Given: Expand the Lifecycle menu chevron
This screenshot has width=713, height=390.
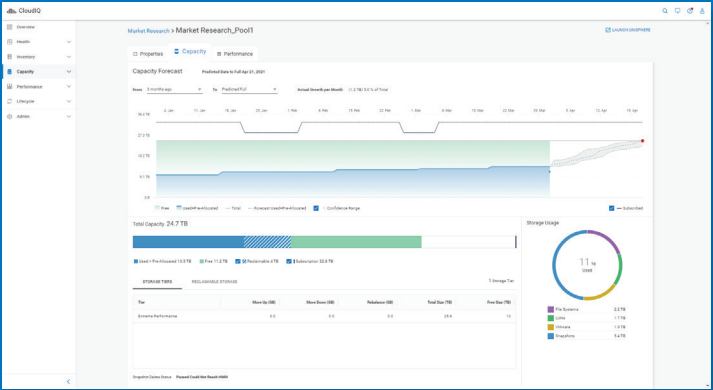Looking at the screenshot, I should point(69,101).
